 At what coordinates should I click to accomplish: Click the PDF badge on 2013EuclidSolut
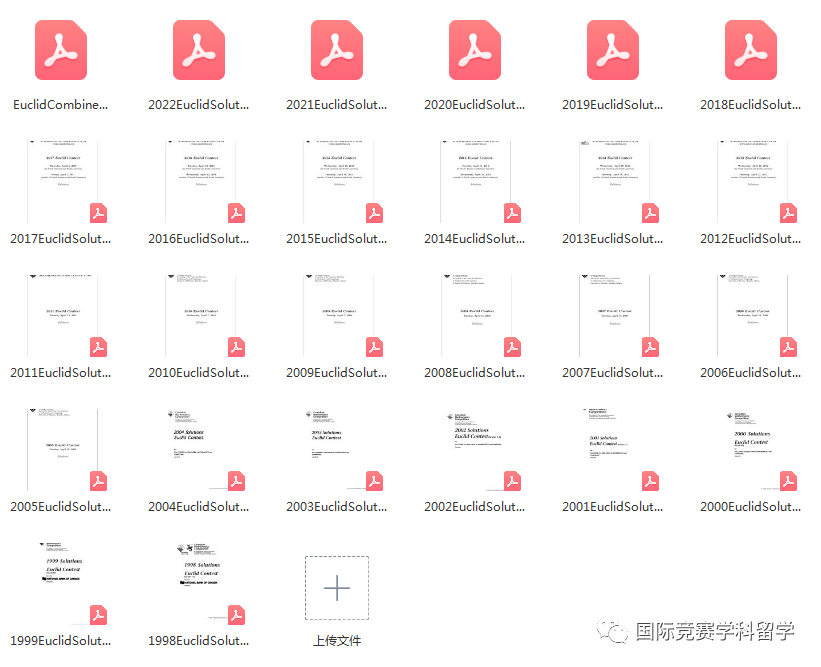pyautogui.click(x=650, y=213)
